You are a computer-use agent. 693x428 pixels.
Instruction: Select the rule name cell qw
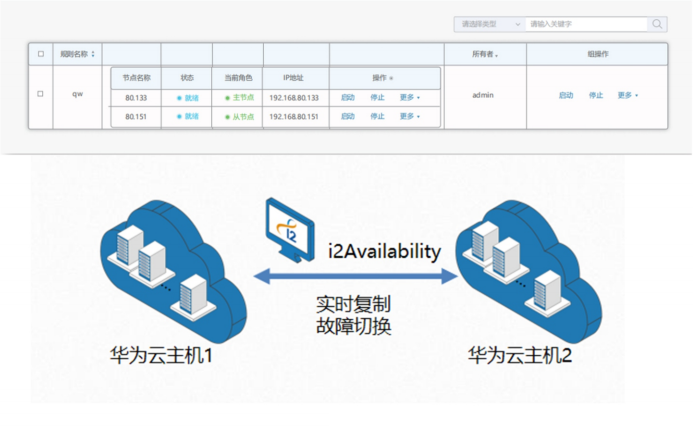point(77,94)
